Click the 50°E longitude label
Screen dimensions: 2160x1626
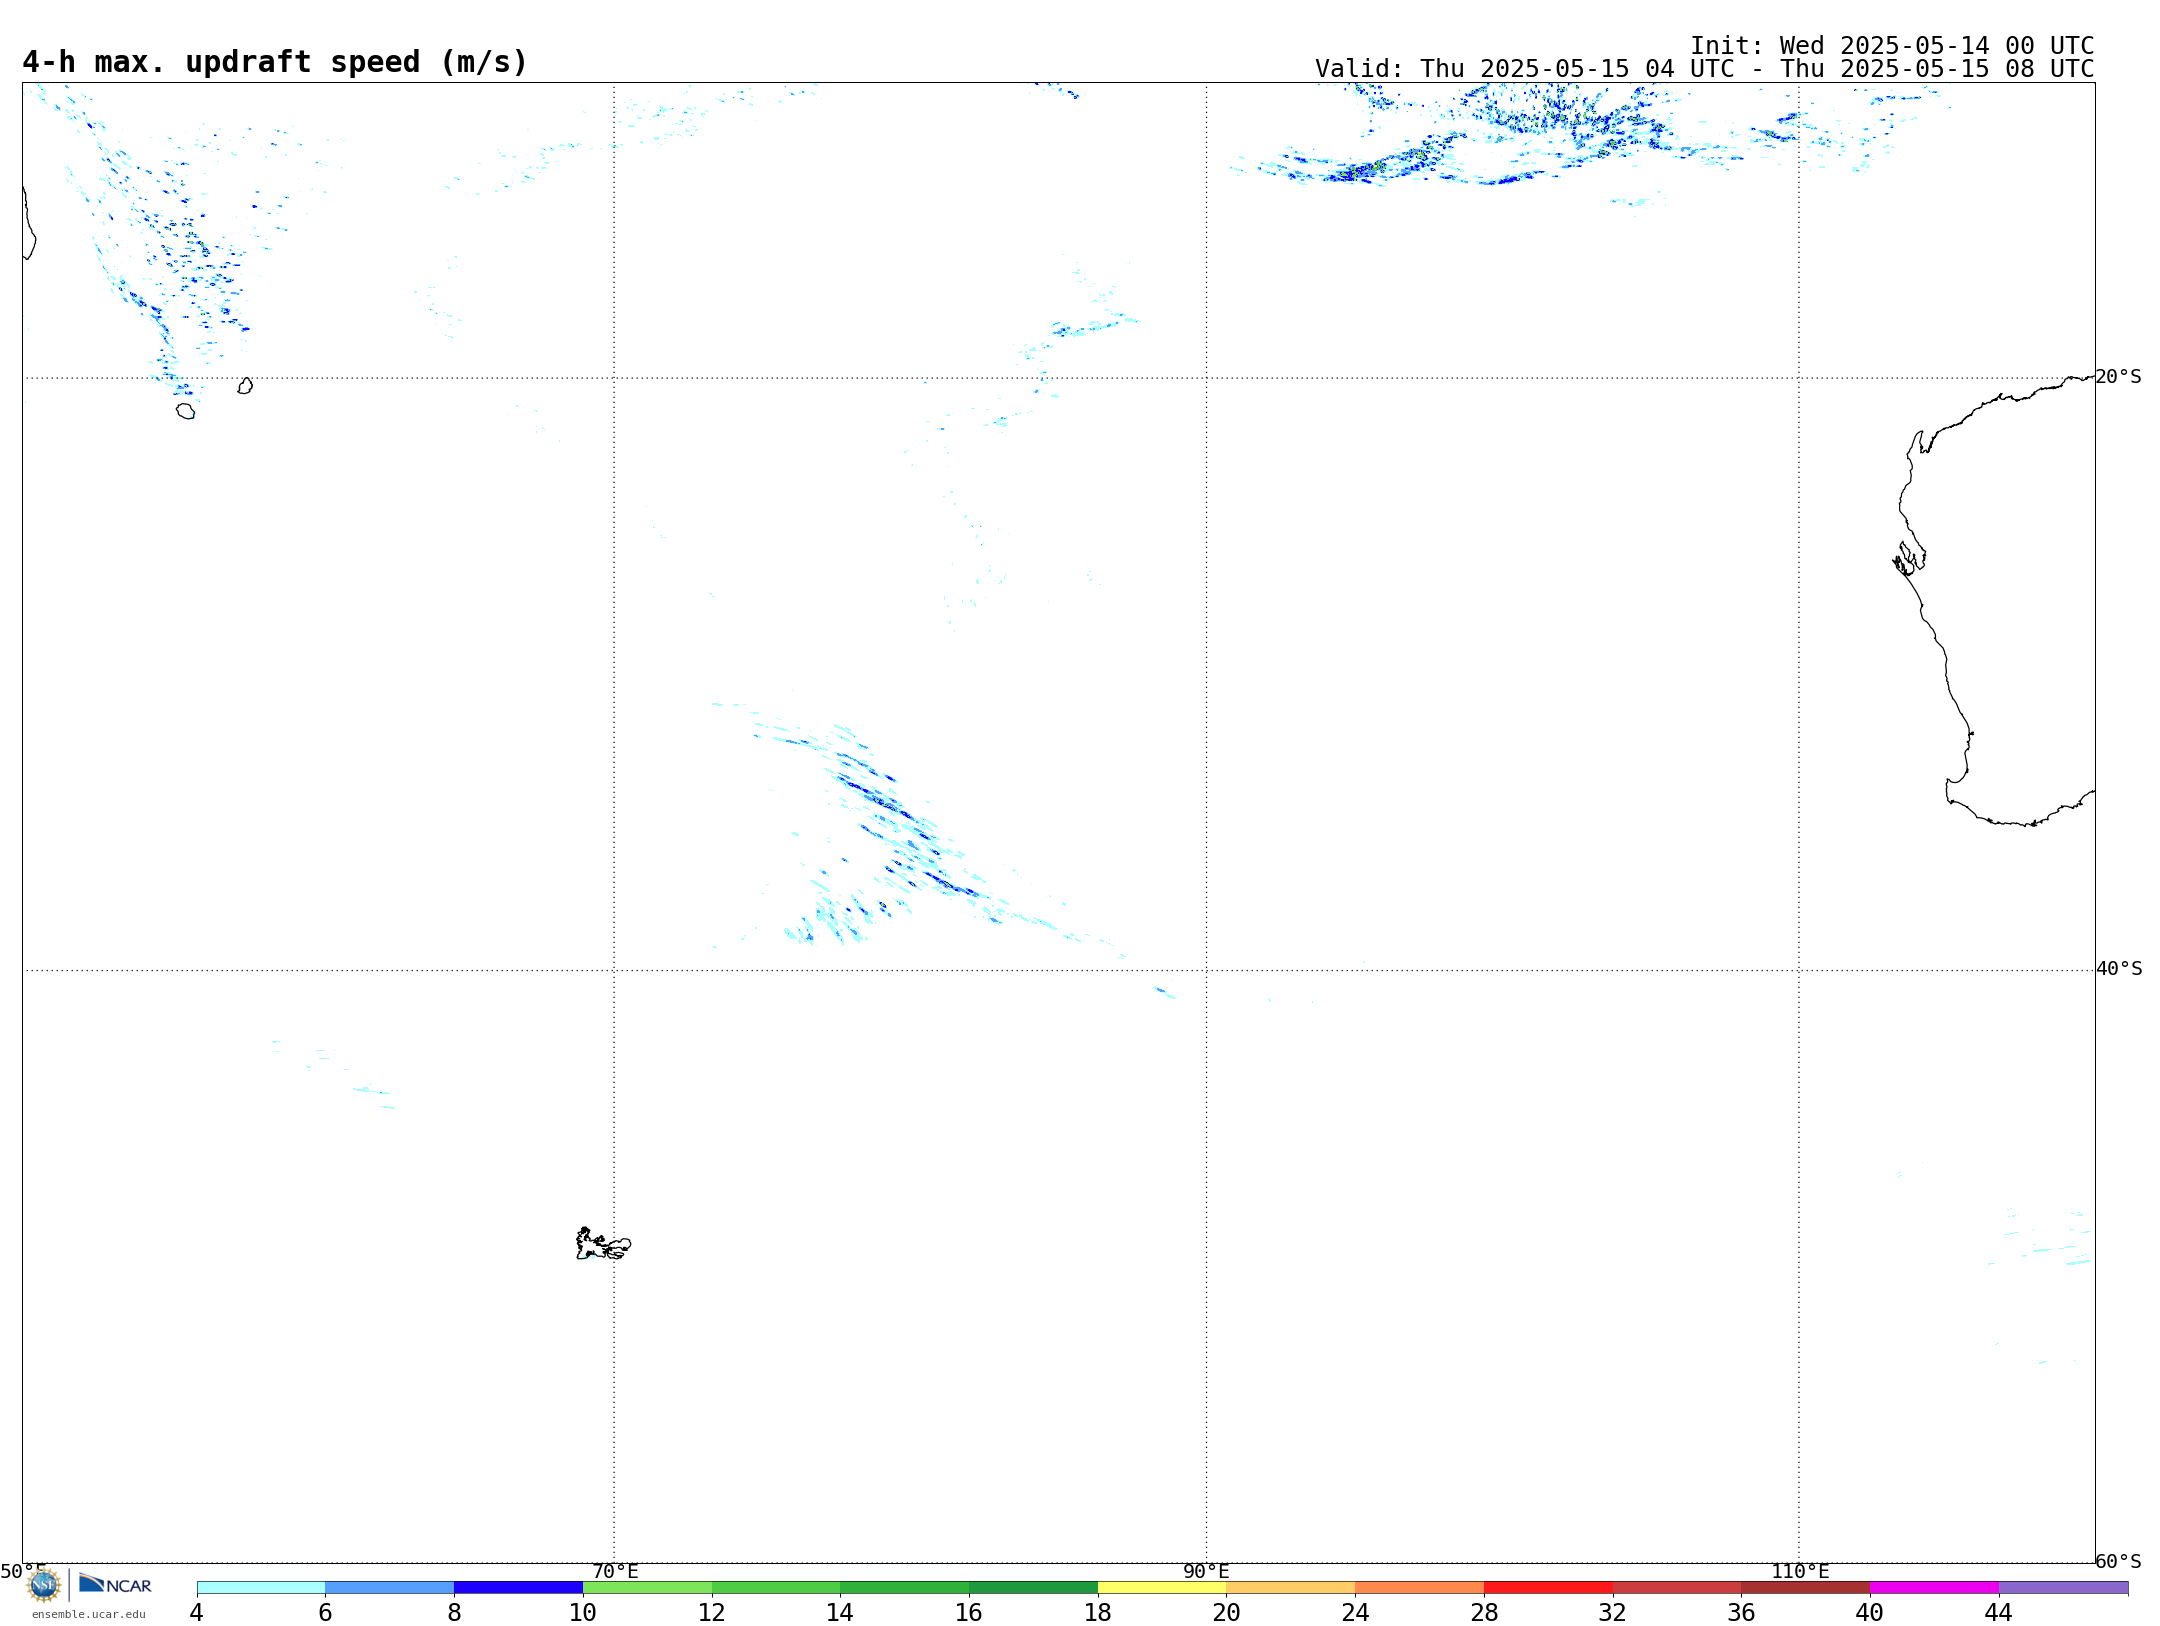point(23,1571)
